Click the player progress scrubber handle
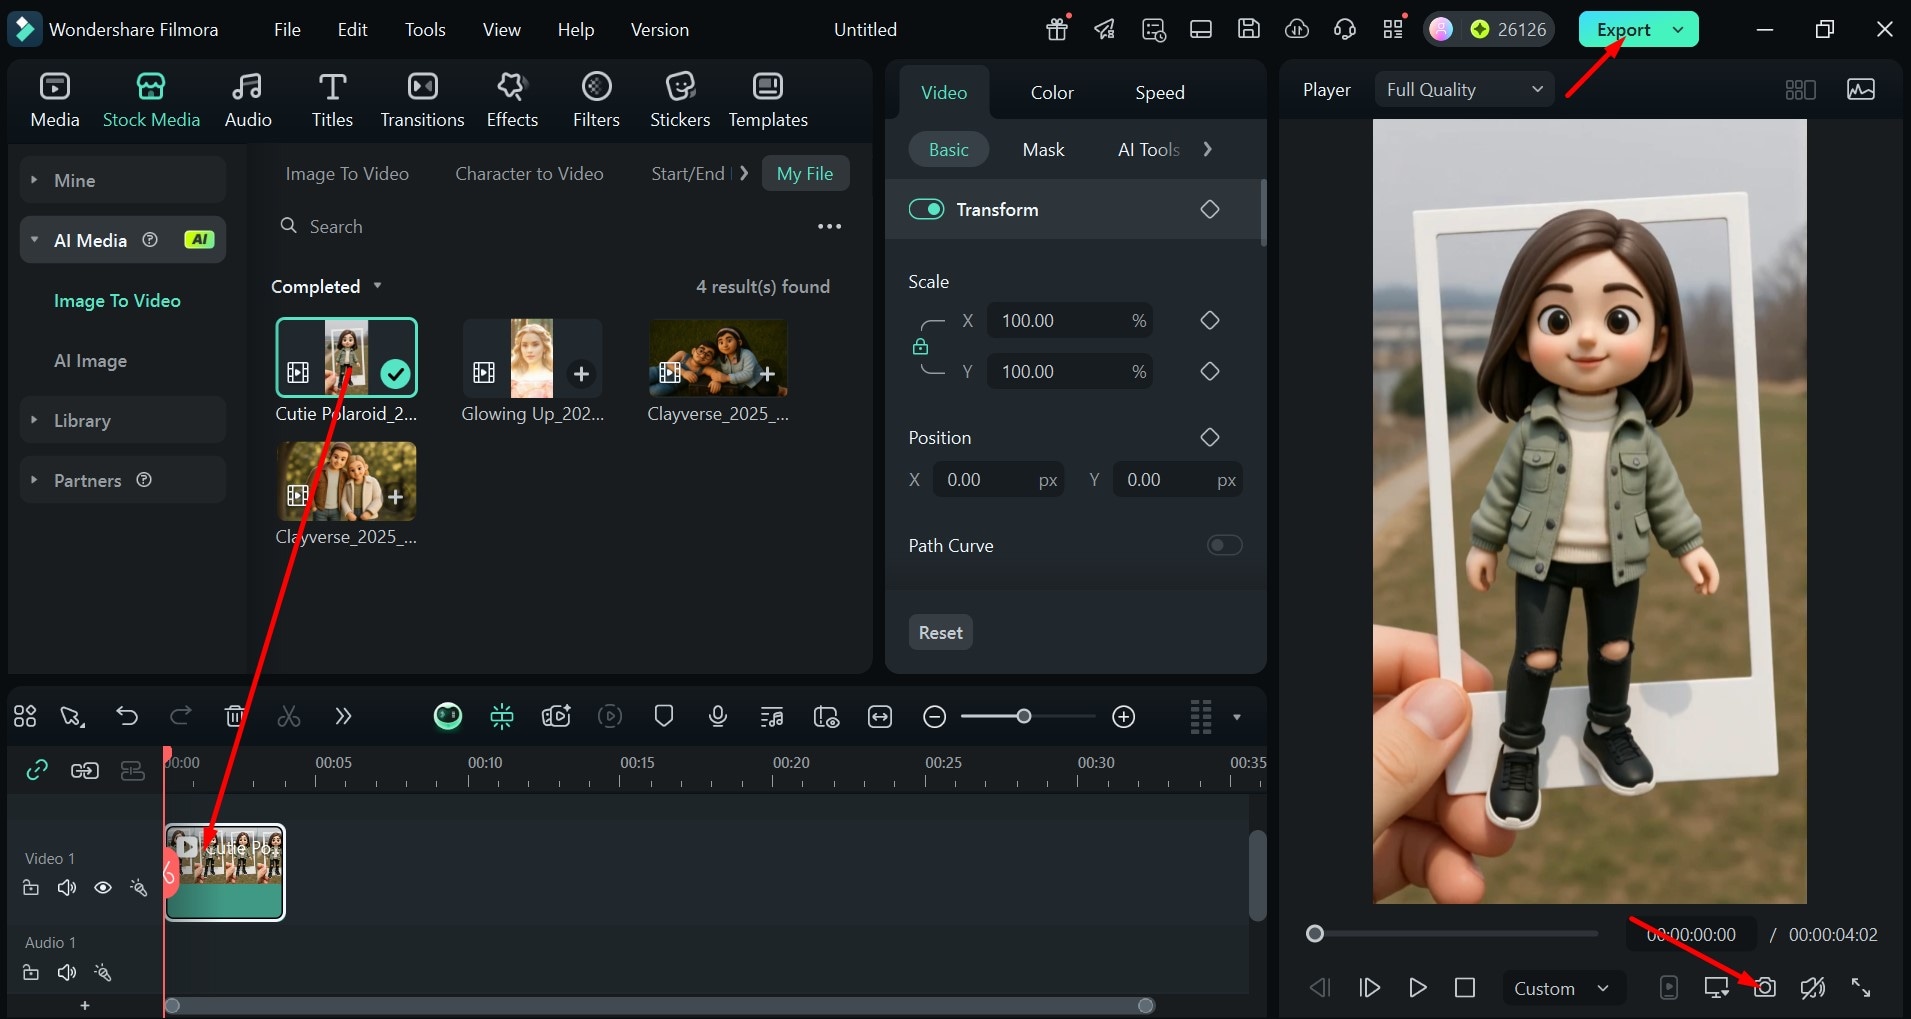1911x1019 pixels. pos(1315,933)
